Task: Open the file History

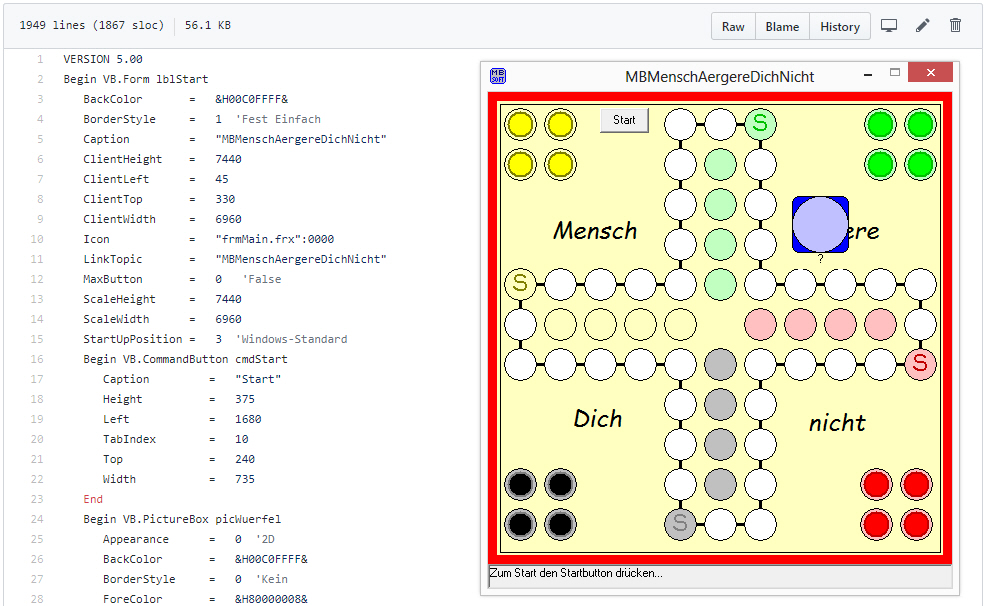Action: [839, 26]
